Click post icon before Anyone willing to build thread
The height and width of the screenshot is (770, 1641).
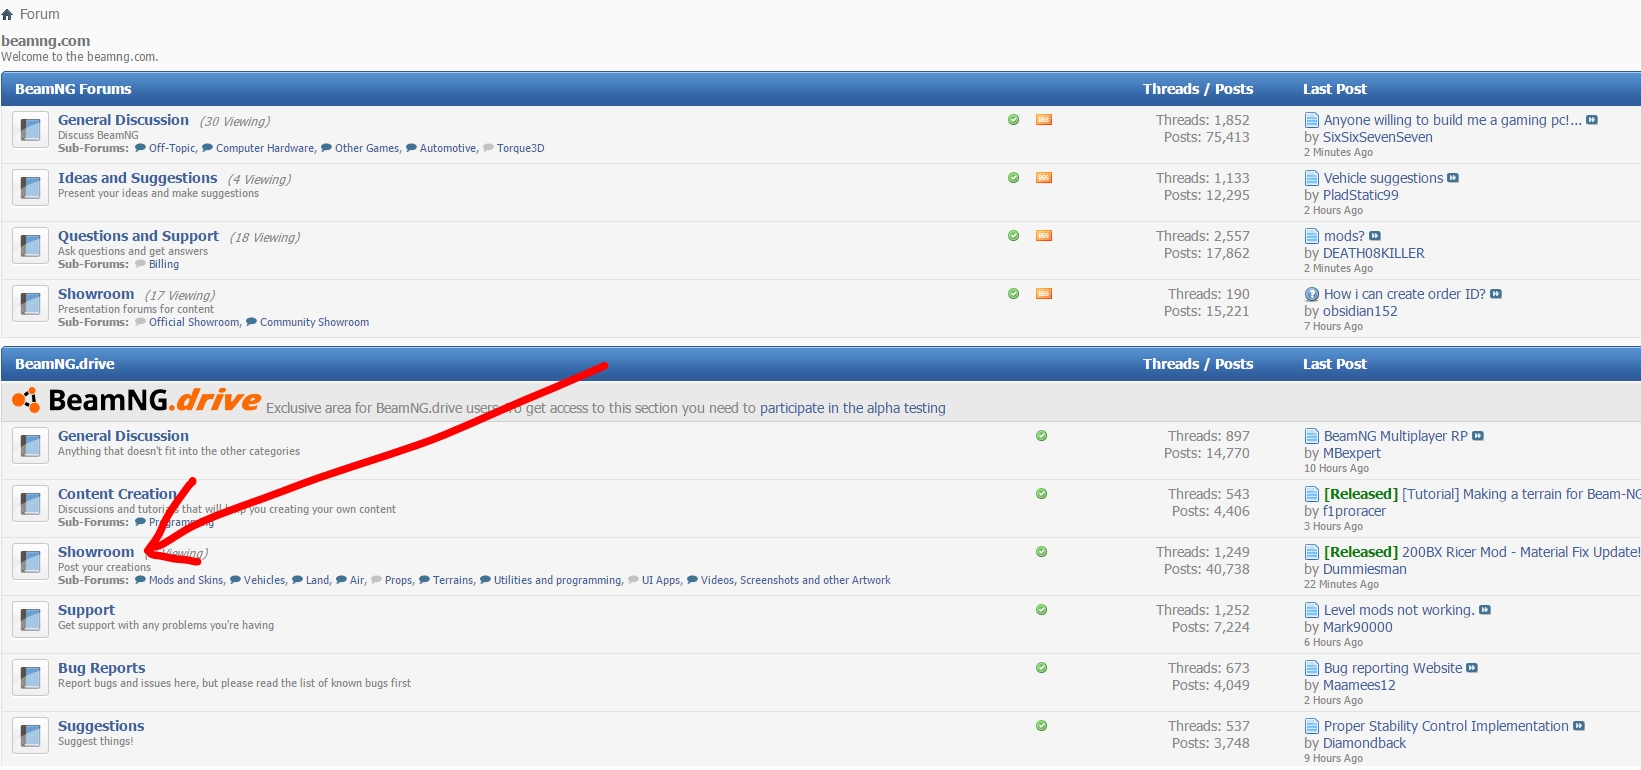pyautogui.click(x=1312, y=120)
